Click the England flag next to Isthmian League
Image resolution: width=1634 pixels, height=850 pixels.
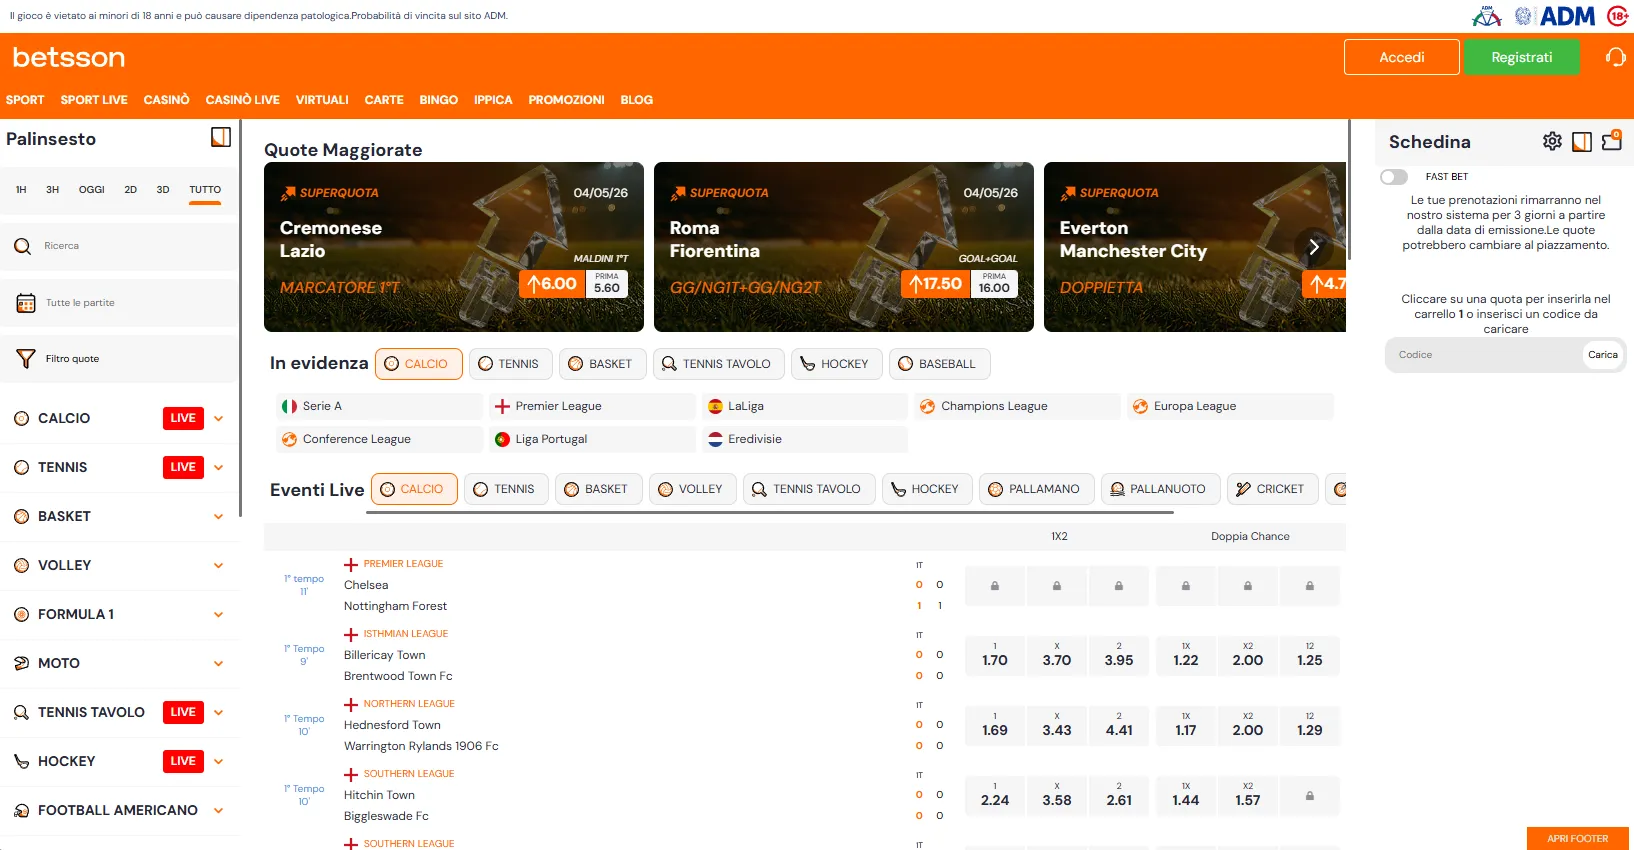(x=351, y=634)
